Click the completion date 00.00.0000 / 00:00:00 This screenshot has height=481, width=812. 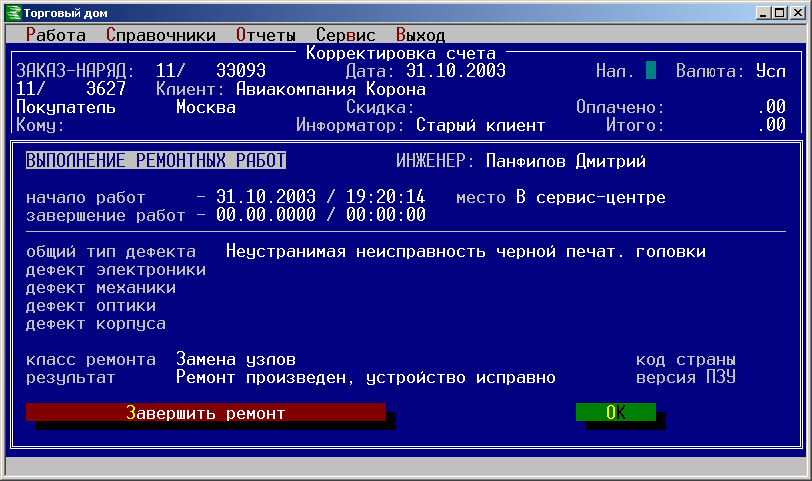pyautogui.click(x=321, y=214)
